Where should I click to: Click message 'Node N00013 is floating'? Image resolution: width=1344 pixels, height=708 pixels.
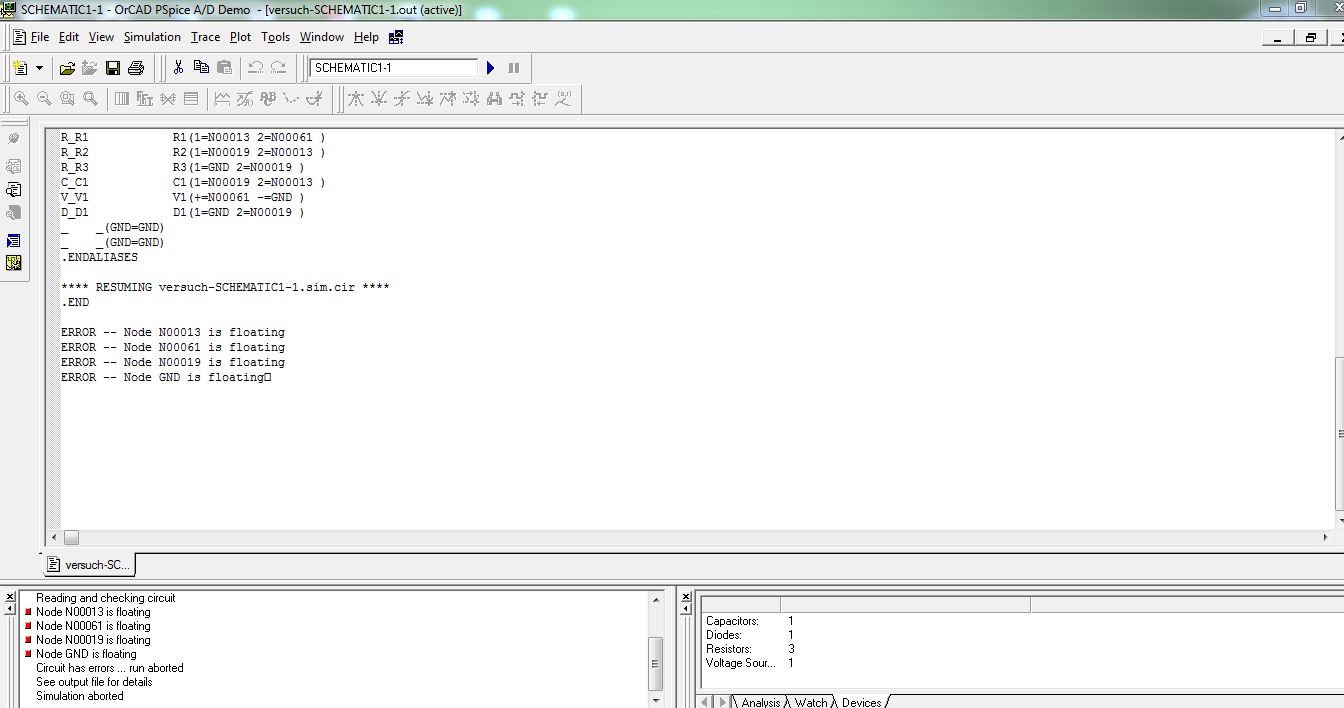[x=93, y=612]
